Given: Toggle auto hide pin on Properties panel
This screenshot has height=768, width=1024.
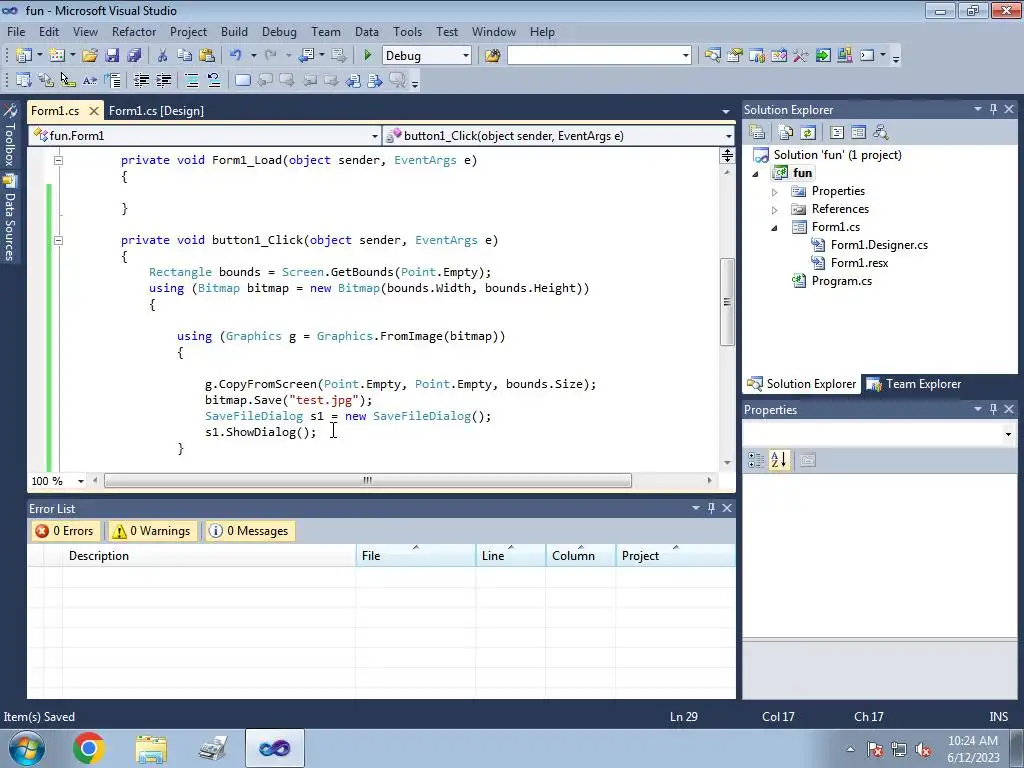Looking at the screenshot, I should tap(993, 409).
